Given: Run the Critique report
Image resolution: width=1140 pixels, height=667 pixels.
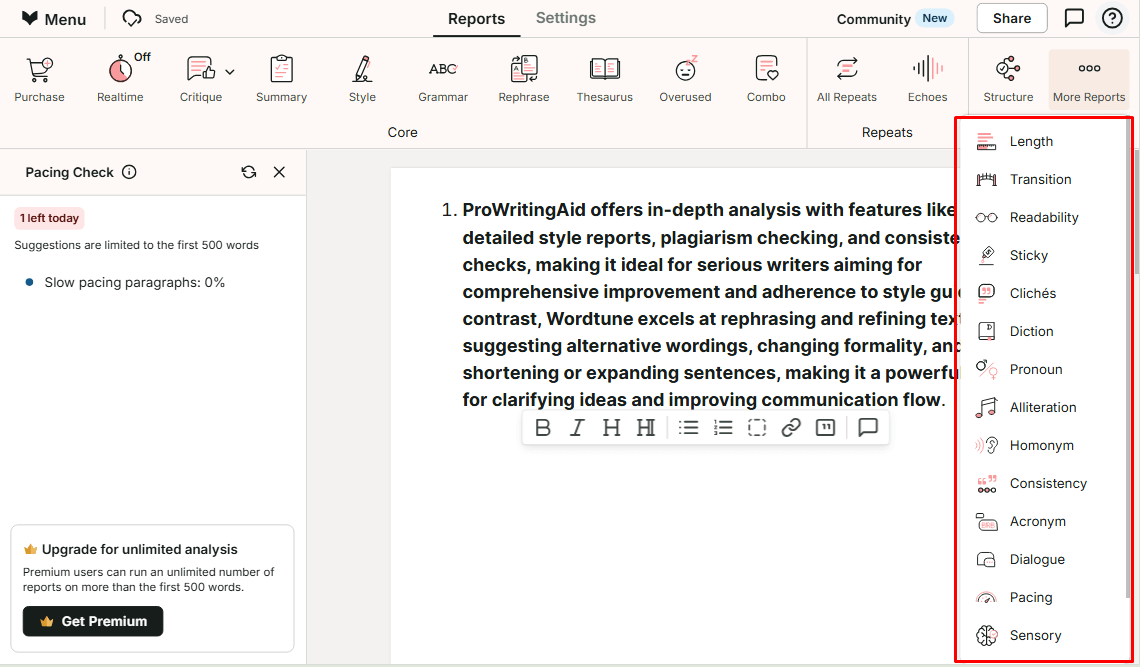Looking at the screenshot, I should click(x=201, y=80).
